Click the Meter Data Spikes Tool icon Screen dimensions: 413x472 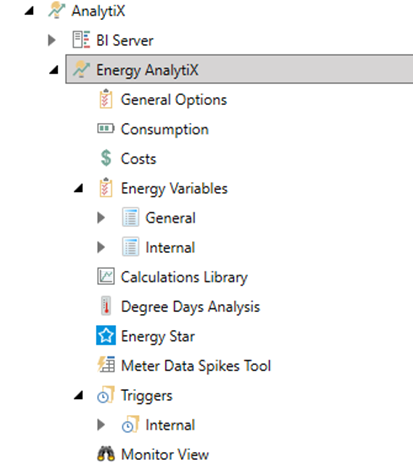[106, 364]
